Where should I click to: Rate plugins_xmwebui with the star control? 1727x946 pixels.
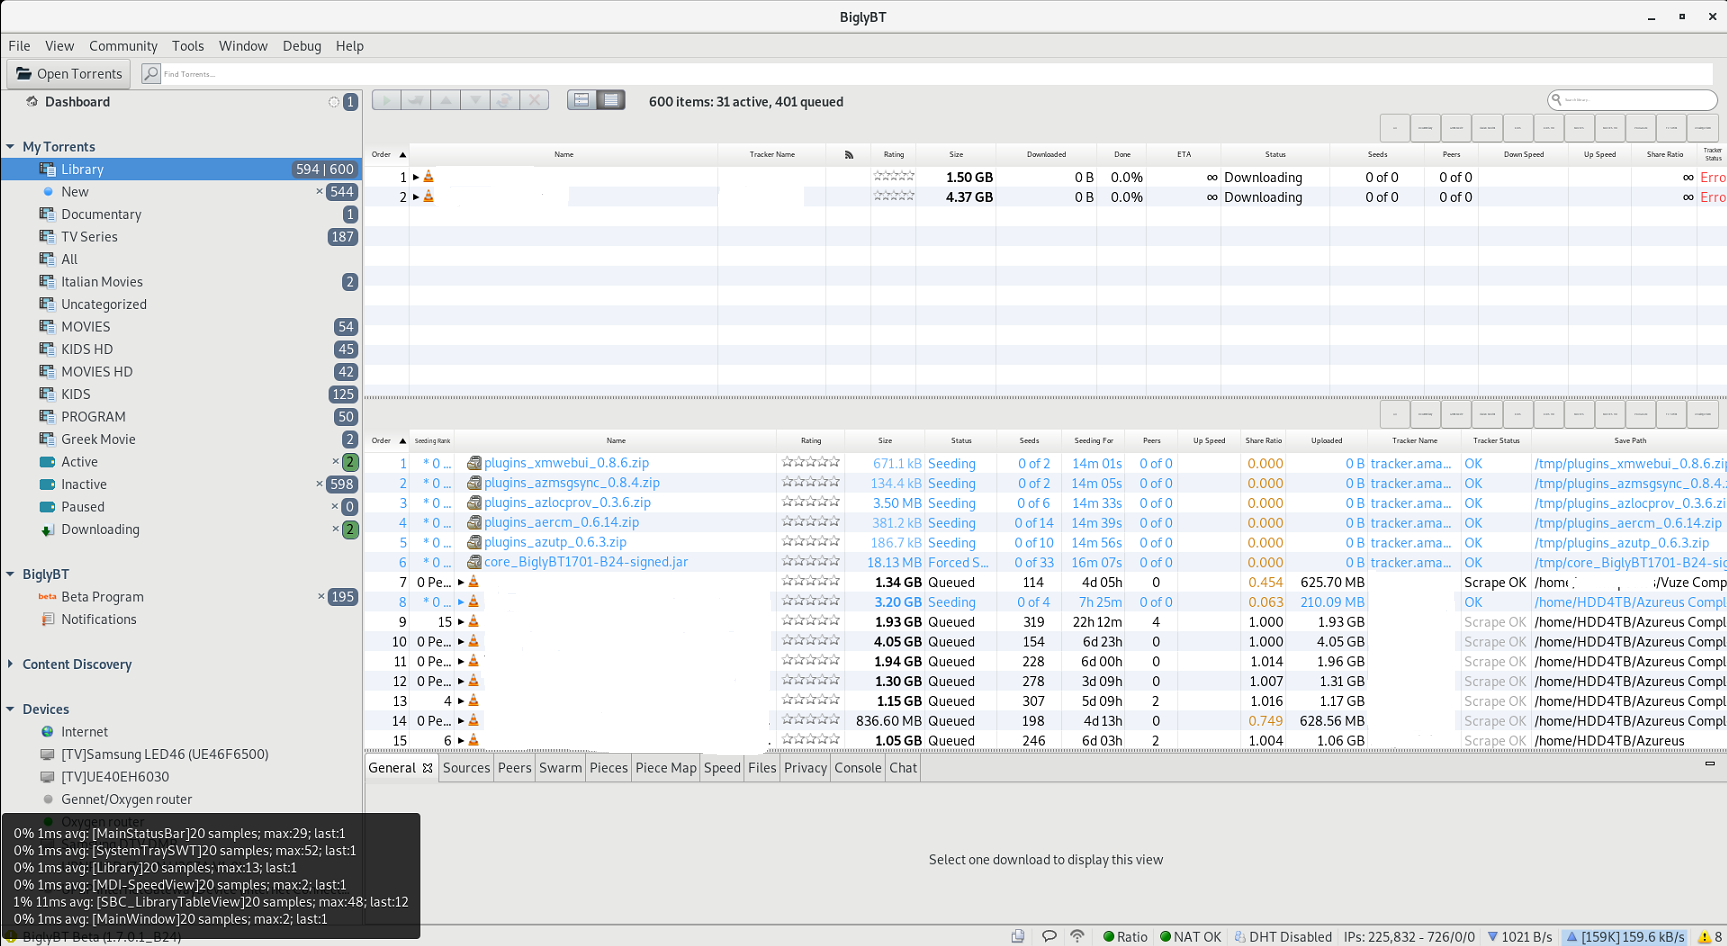[811, 462]
